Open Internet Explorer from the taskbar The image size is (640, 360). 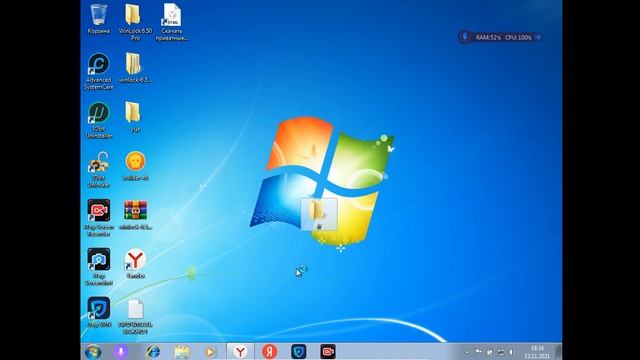(153, 351)
